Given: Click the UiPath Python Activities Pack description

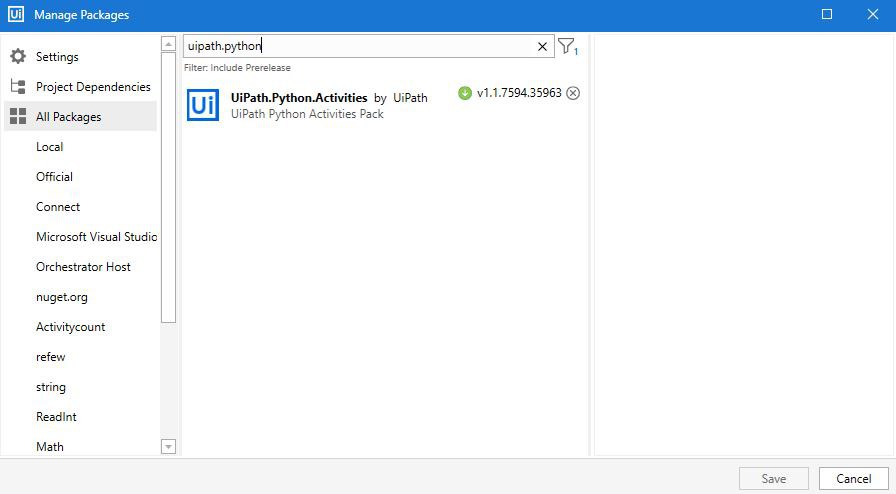Looking at the screenshot, I should [307, 114].
